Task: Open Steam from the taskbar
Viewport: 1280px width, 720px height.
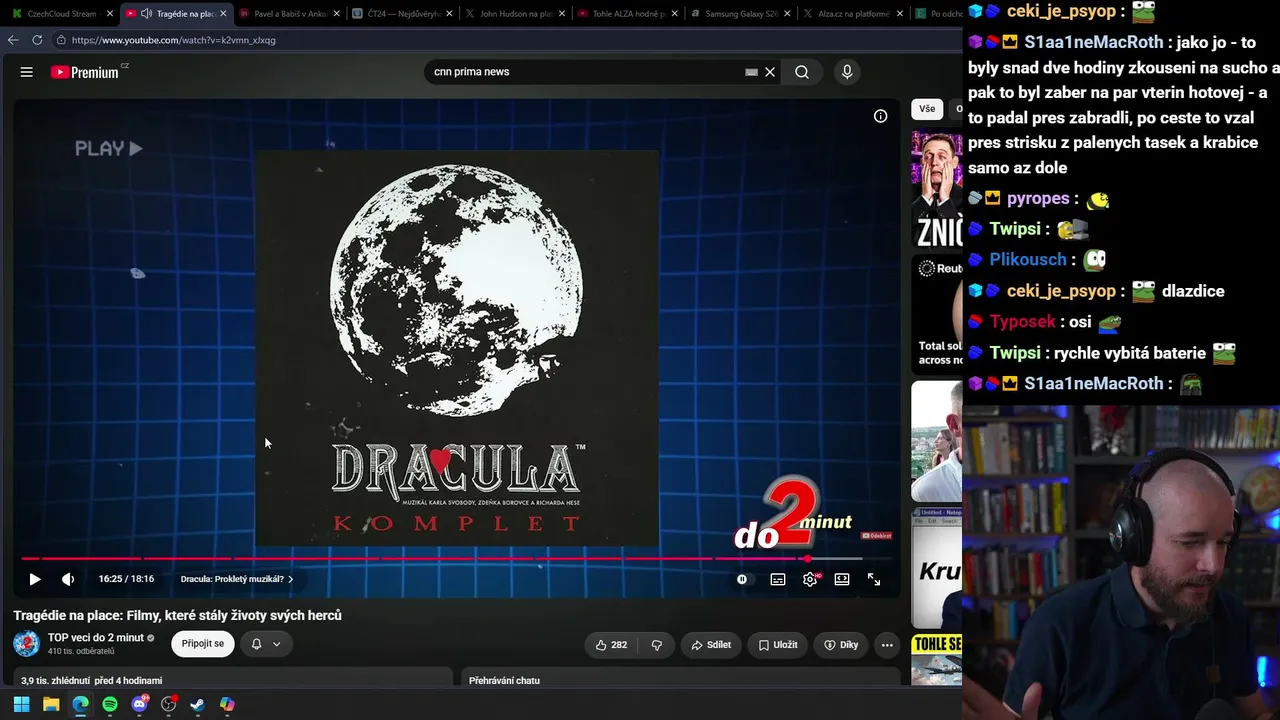Action: click(198, 704)
